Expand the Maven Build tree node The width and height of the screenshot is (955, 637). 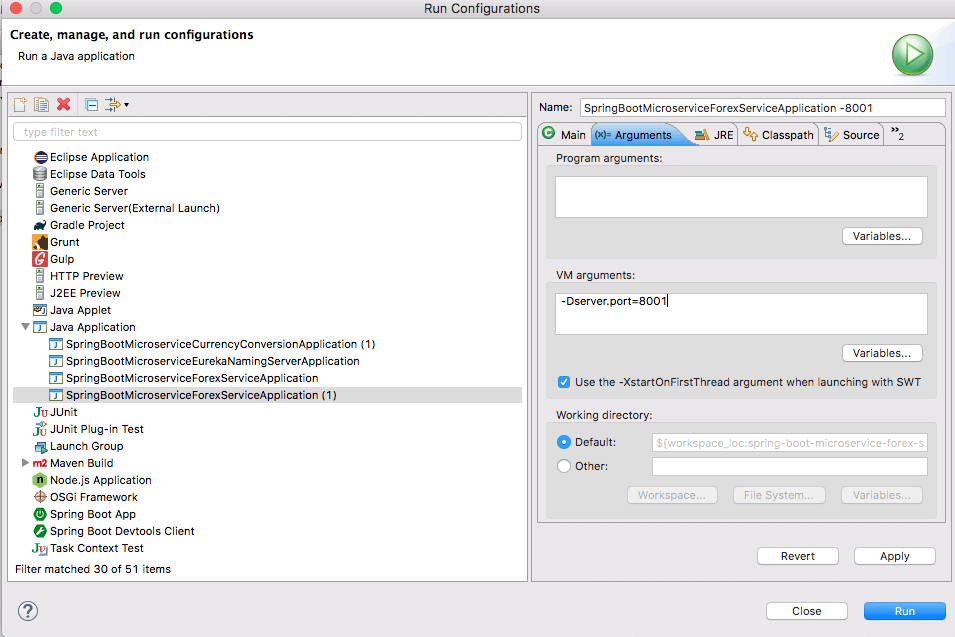coord(25,464)
